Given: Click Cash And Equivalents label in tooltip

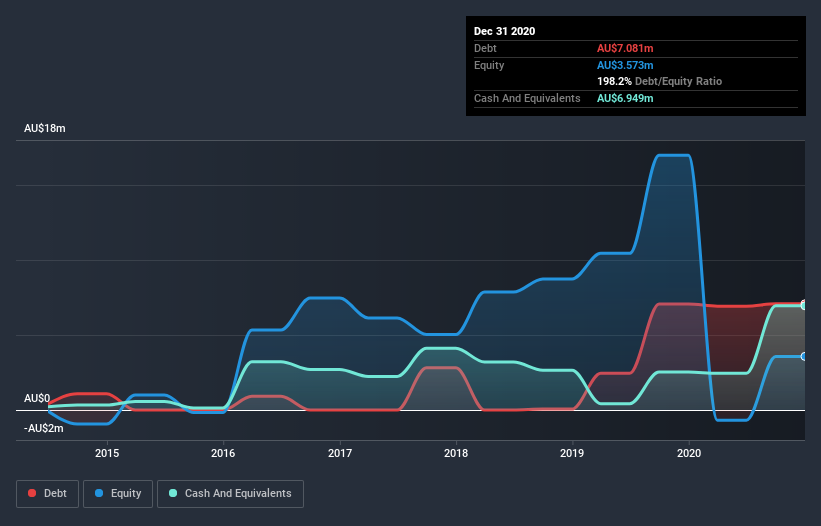Looking at the screenshot, I should pyautogui.click(x=527, y=98).
